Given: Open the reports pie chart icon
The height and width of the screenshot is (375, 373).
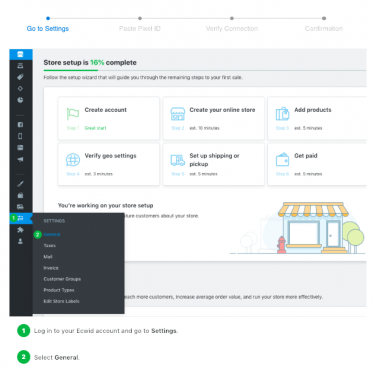Looking at the screenshot, I should pos(20,100).
